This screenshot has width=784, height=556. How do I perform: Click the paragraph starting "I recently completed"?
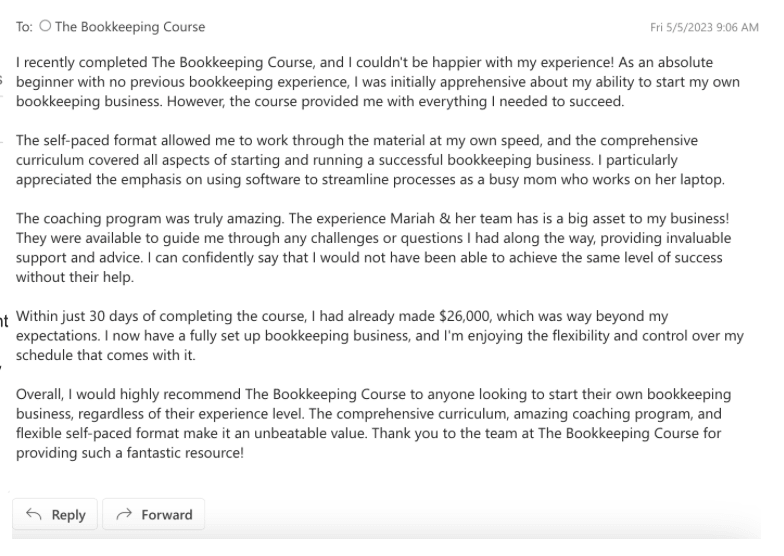click(x=378, y=82)
